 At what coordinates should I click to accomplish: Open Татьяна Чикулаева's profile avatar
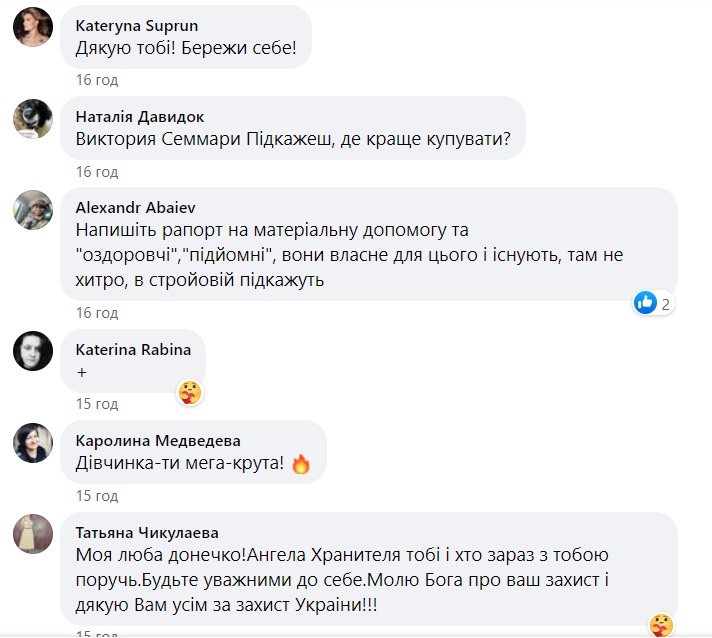pyautogui.click(x=32, y=533)
